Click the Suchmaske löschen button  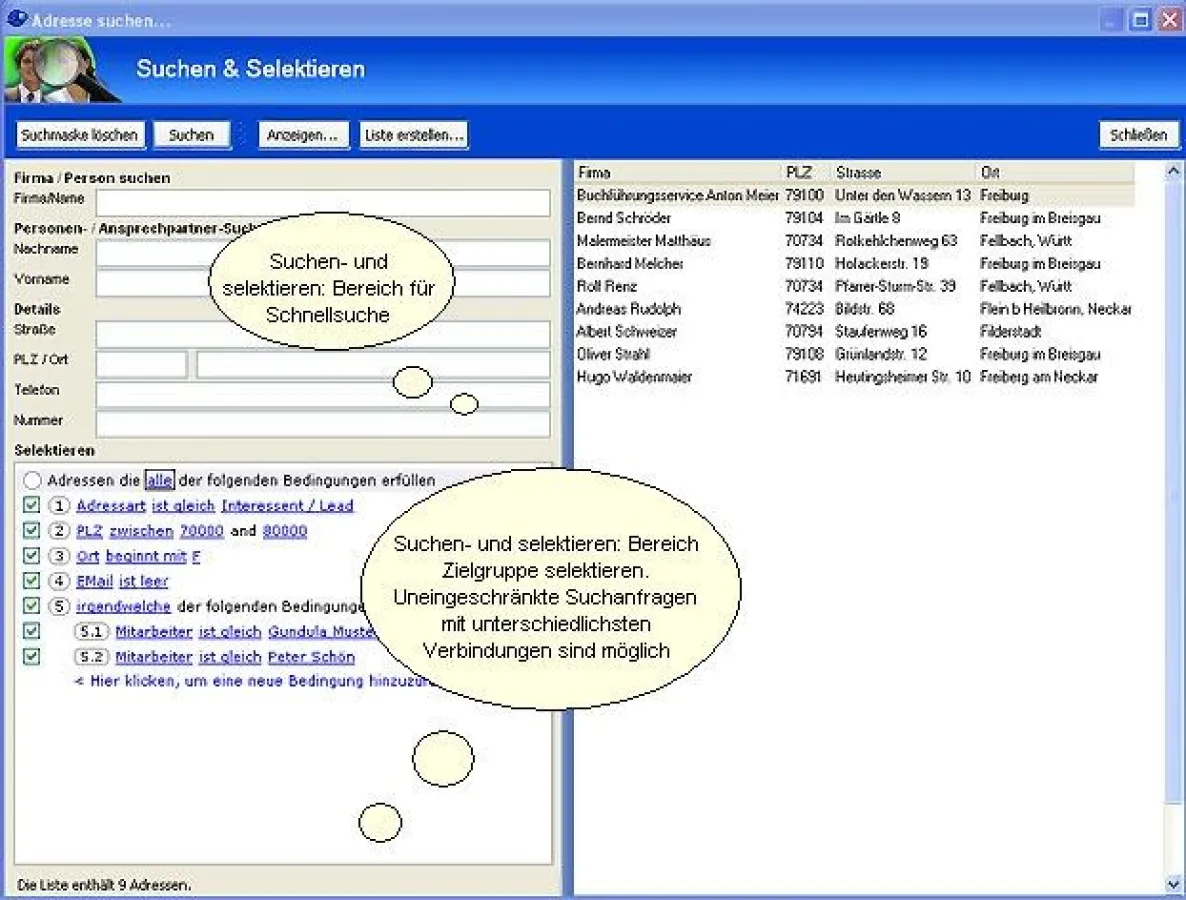click(80, 135)
